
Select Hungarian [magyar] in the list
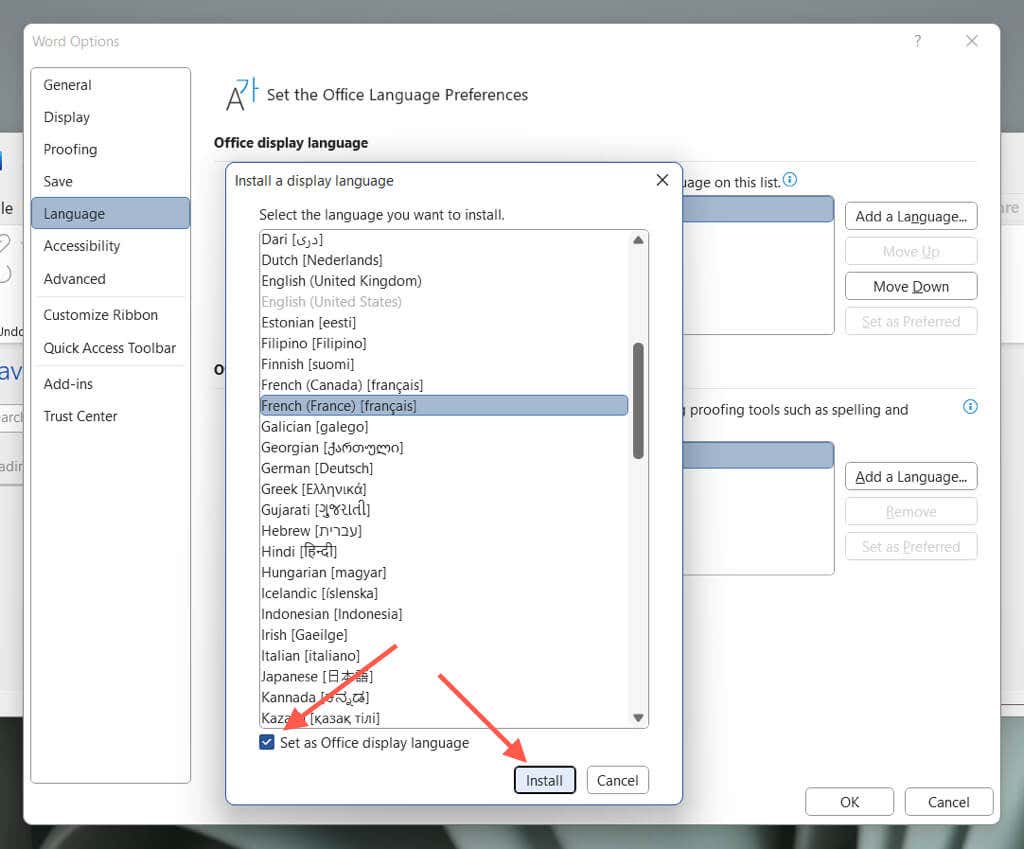pyautogui.click(x=444, y=573)
